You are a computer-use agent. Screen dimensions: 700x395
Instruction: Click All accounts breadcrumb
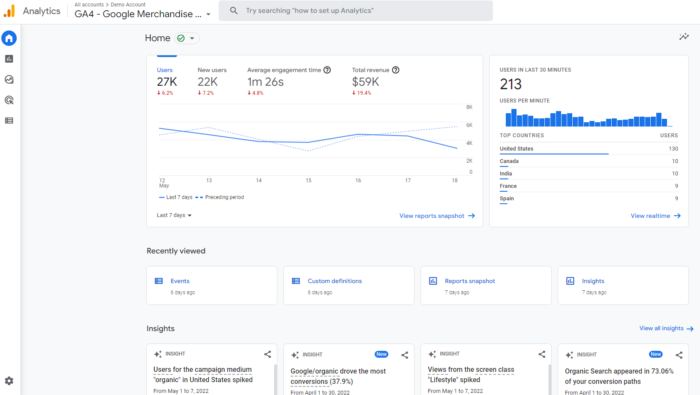pos(89,4)
